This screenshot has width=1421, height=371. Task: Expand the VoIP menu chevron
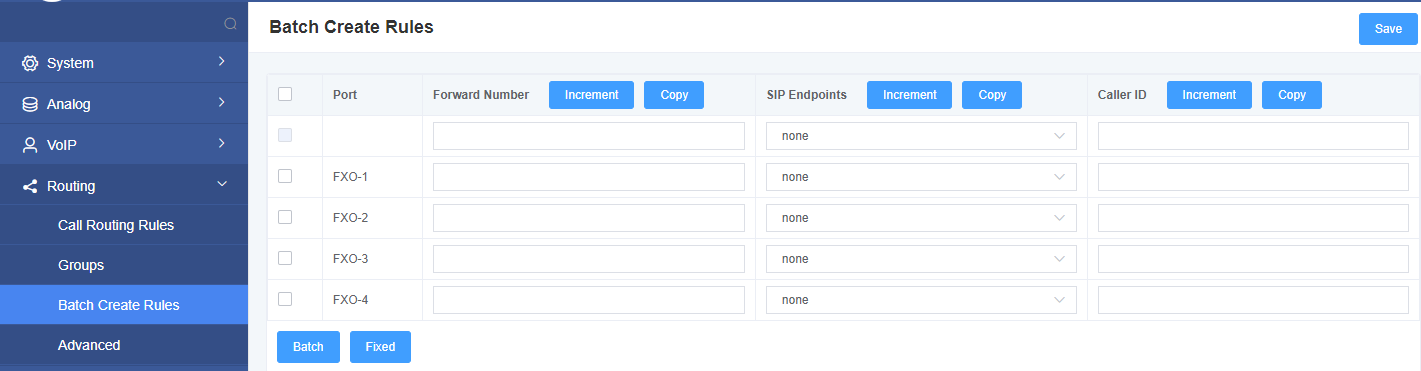pos(222,144)
